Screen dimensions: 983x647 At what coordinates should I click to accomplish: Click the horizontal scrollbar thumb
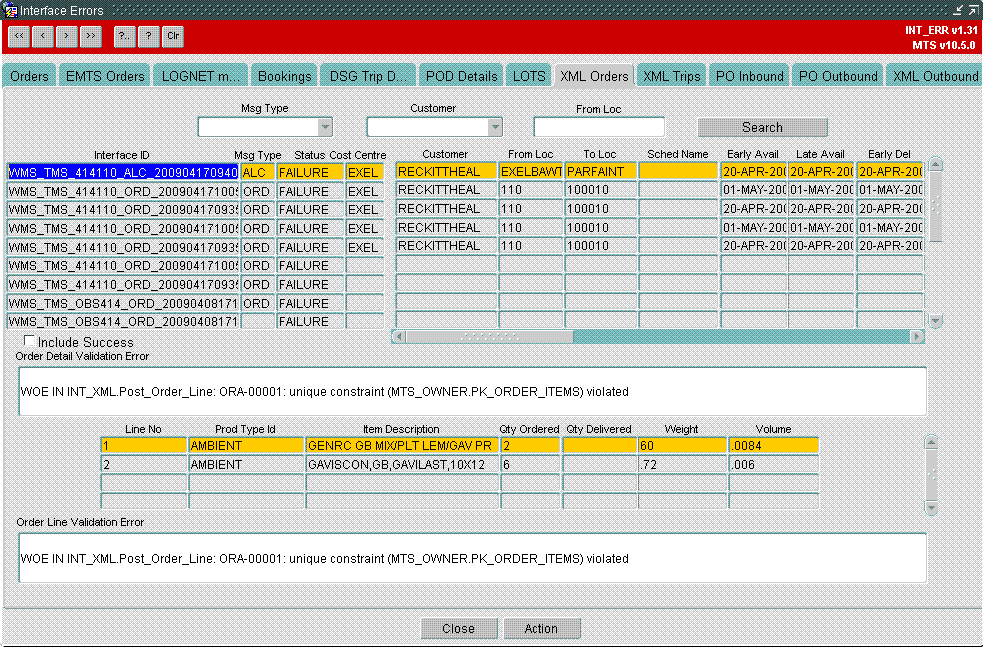489,337
